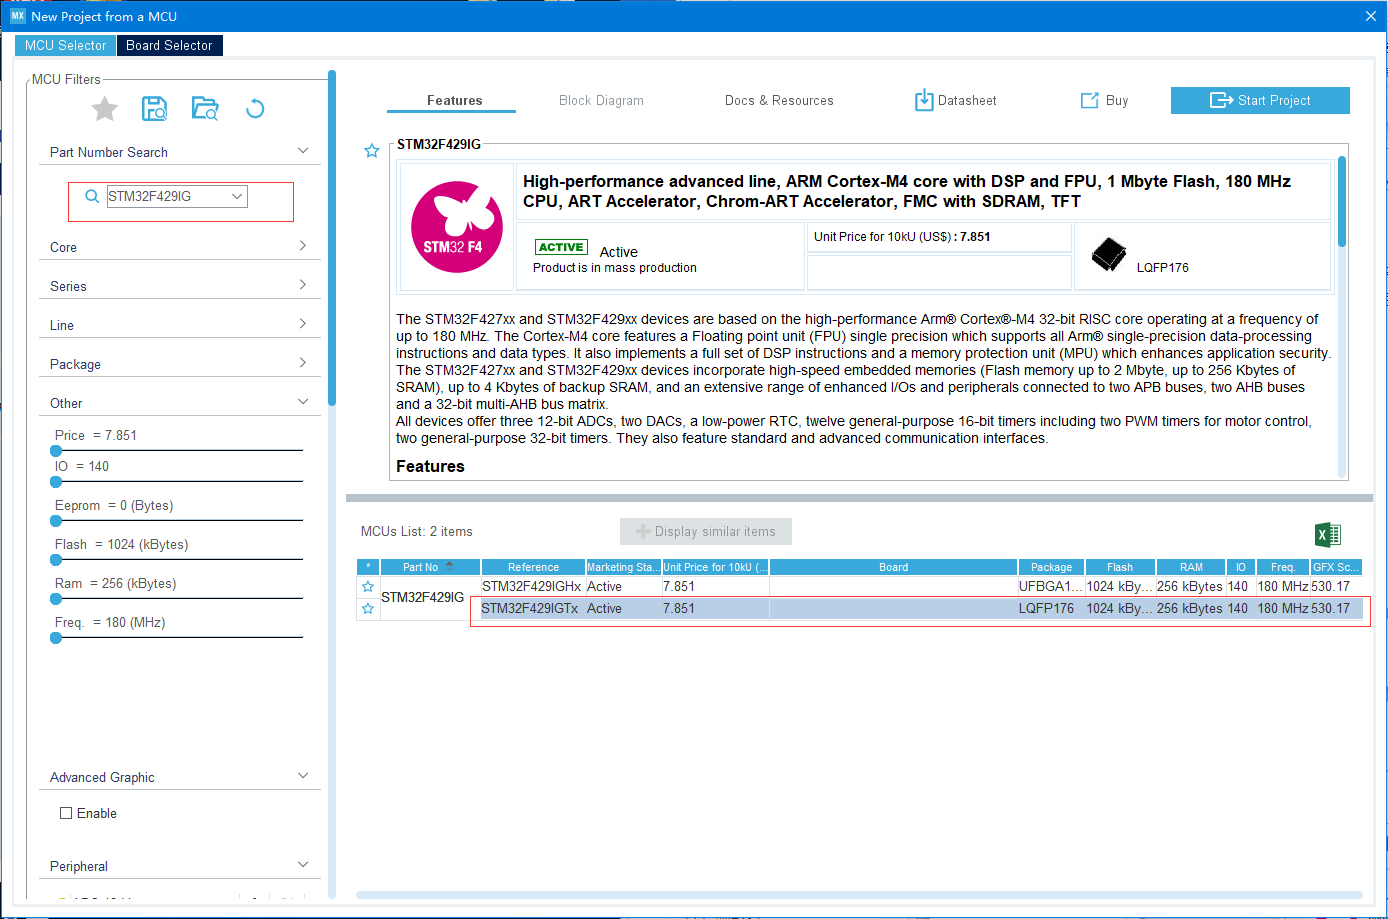Favorite the STM32F429IGHx row star
The image size is (1388, 919).
[368, 587]
